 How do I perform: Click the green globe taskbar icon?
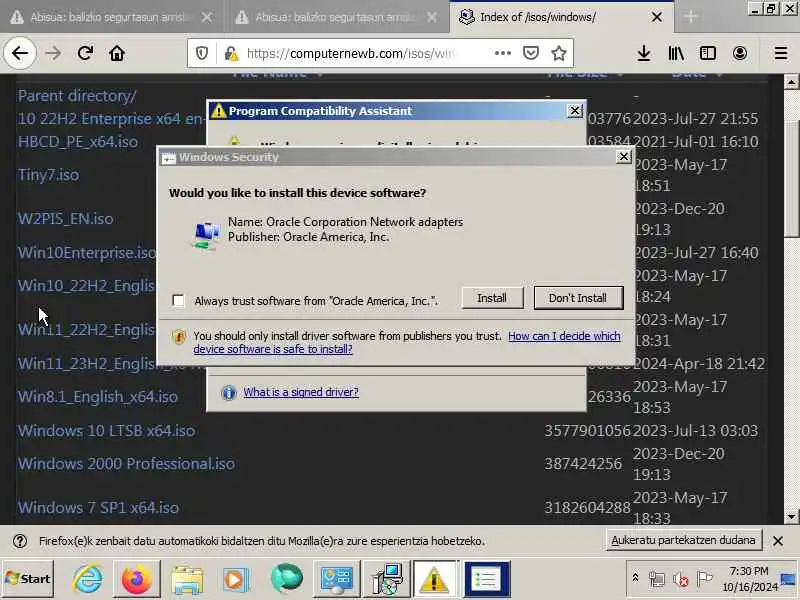click(x=287, y=578)
